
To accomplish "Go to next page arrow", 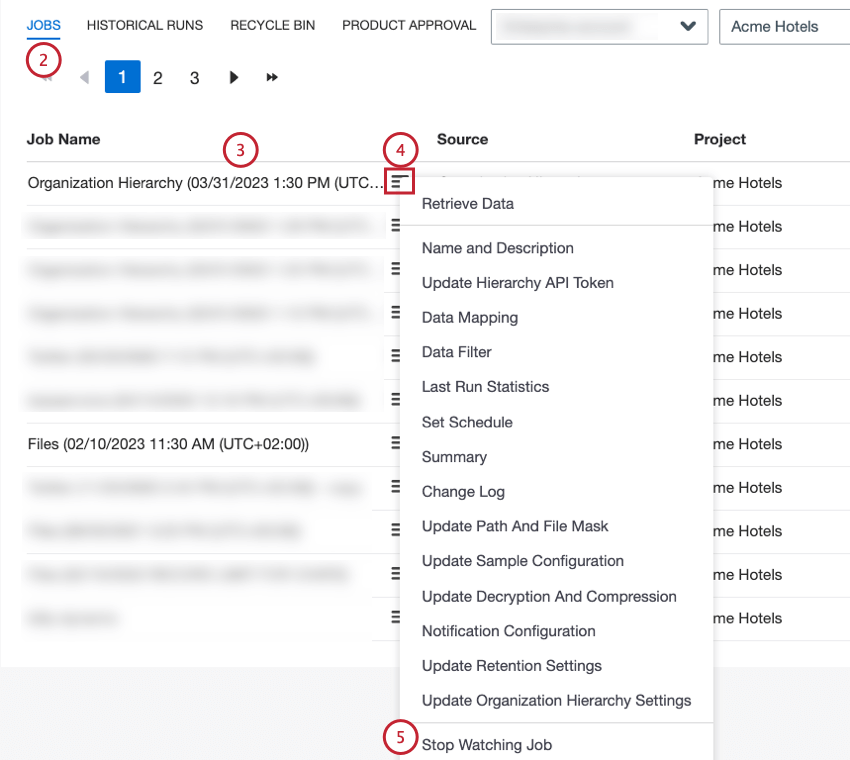I will click(234, 77).
